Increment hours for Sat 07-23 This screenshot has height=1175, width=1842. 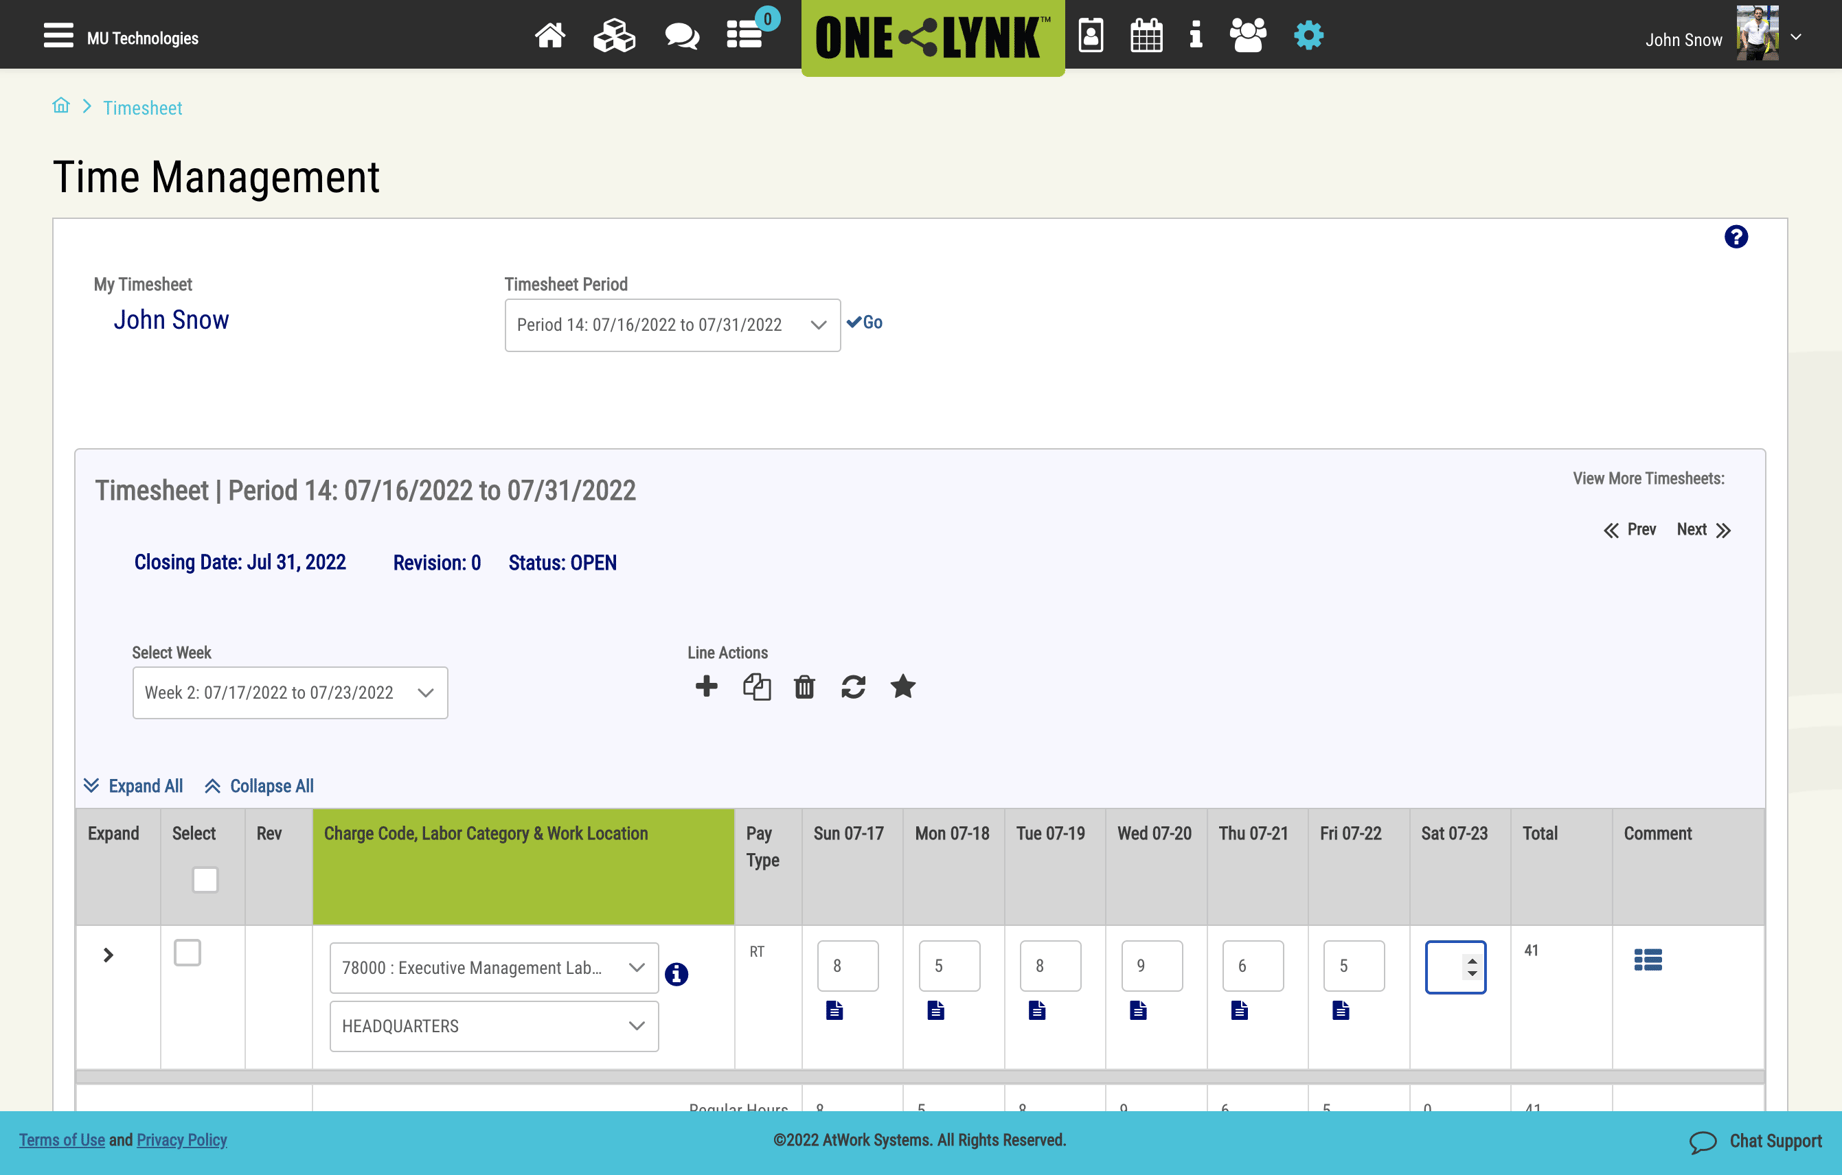coord(1471,961)
